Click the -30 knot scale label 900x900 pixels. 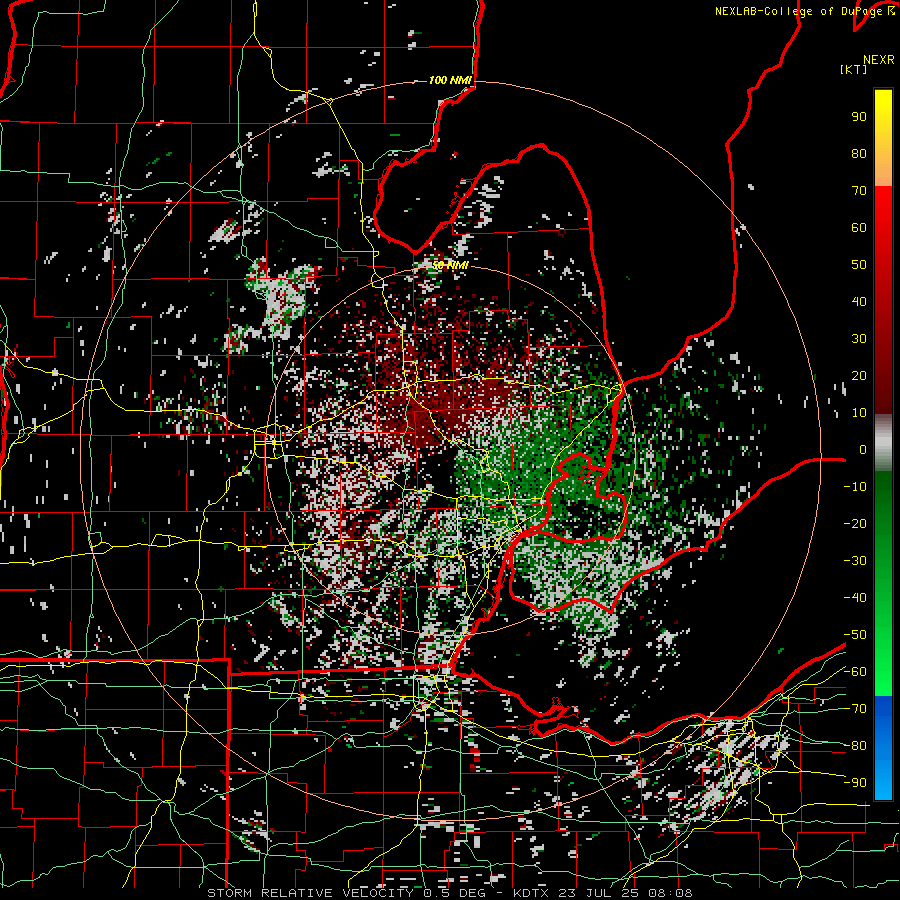tap(855, 561)
